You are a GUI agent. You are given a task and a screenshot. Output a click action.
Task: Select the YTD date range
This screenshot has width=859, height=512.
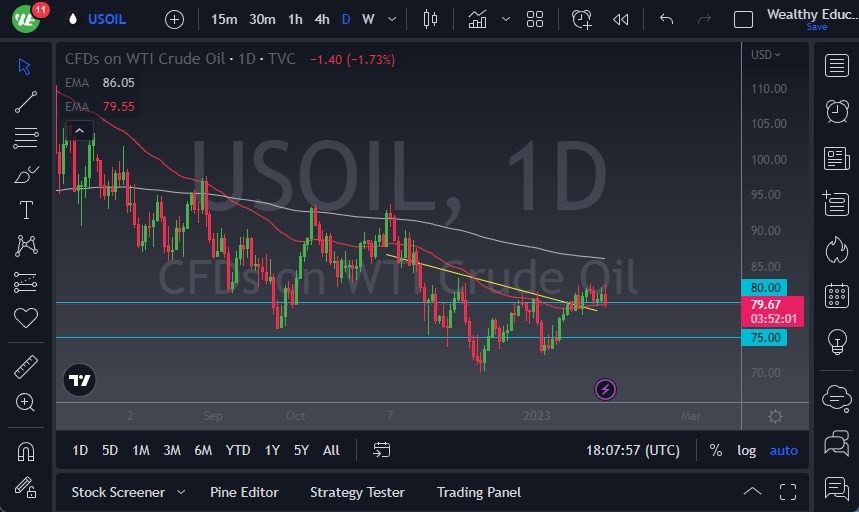pos(238,450)
